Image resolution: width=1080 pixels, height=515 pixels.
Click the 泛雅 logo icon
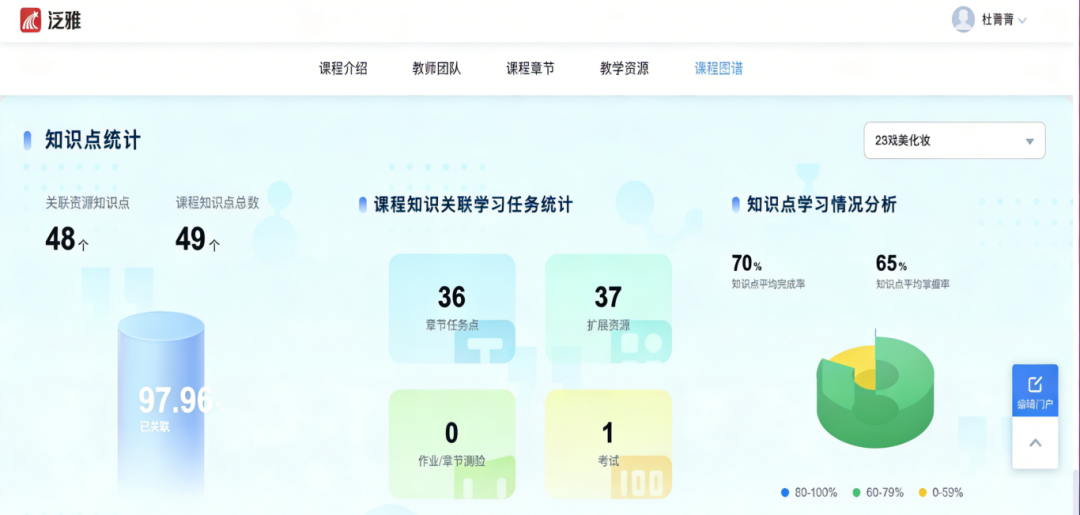pos(31,20)
